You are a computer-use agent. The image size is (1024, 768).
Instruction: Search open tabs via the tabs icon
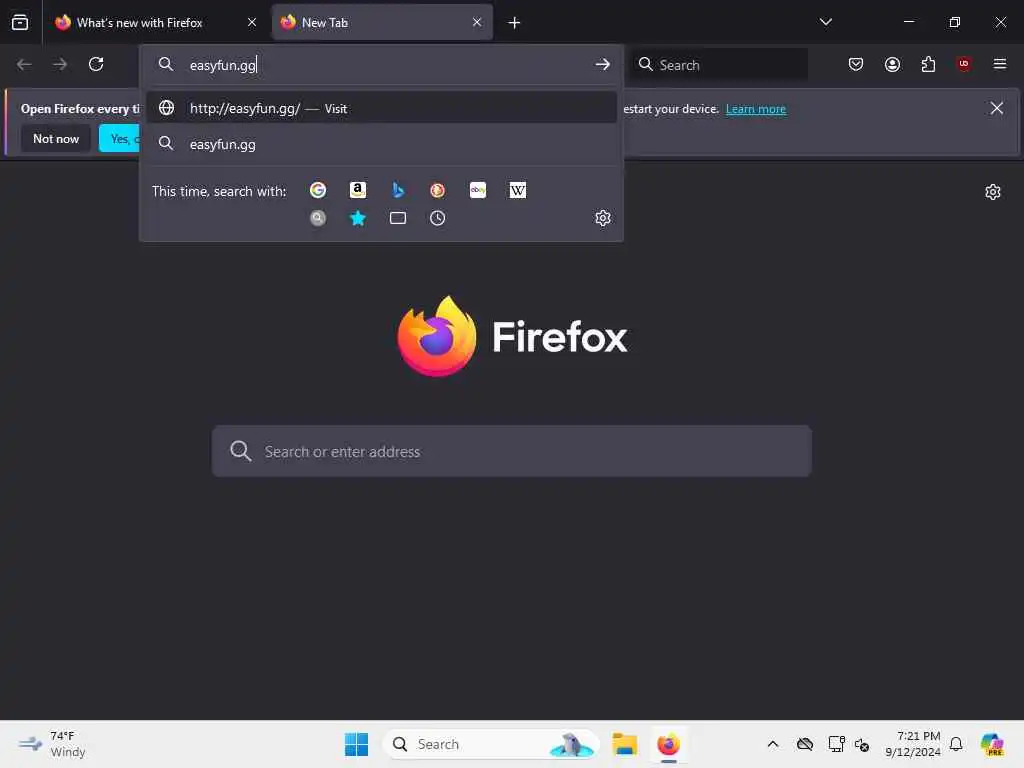pos(398,218)
